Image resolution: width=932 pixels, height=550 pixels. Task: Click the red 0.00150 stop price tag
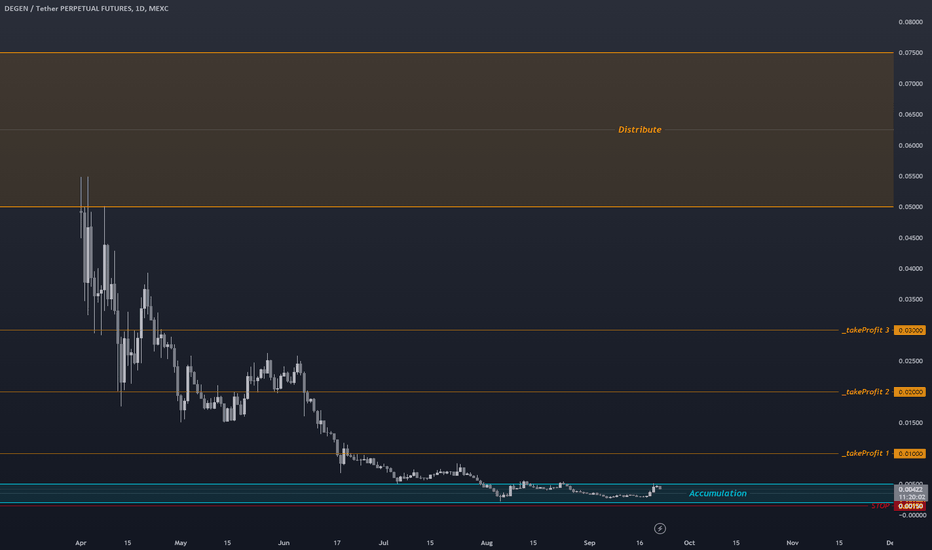pos(909,506)
